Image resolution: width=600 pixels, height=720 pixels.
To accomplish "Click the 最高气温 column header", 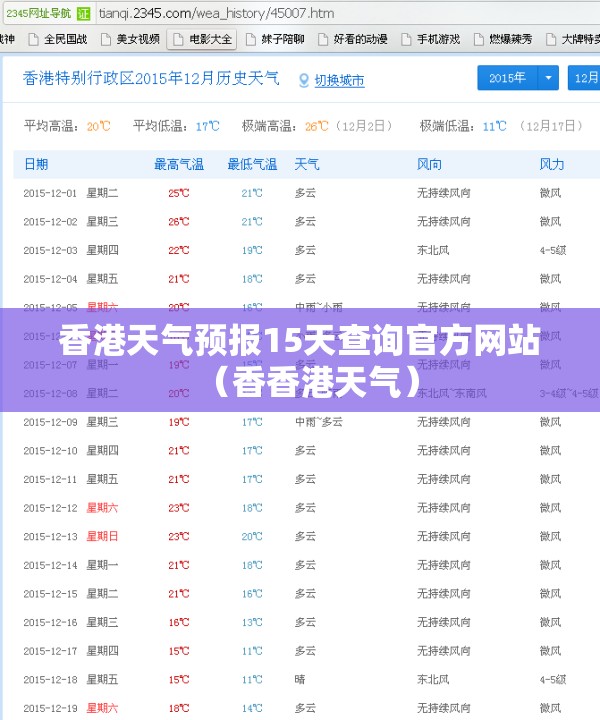I will [x=179, y=164].
